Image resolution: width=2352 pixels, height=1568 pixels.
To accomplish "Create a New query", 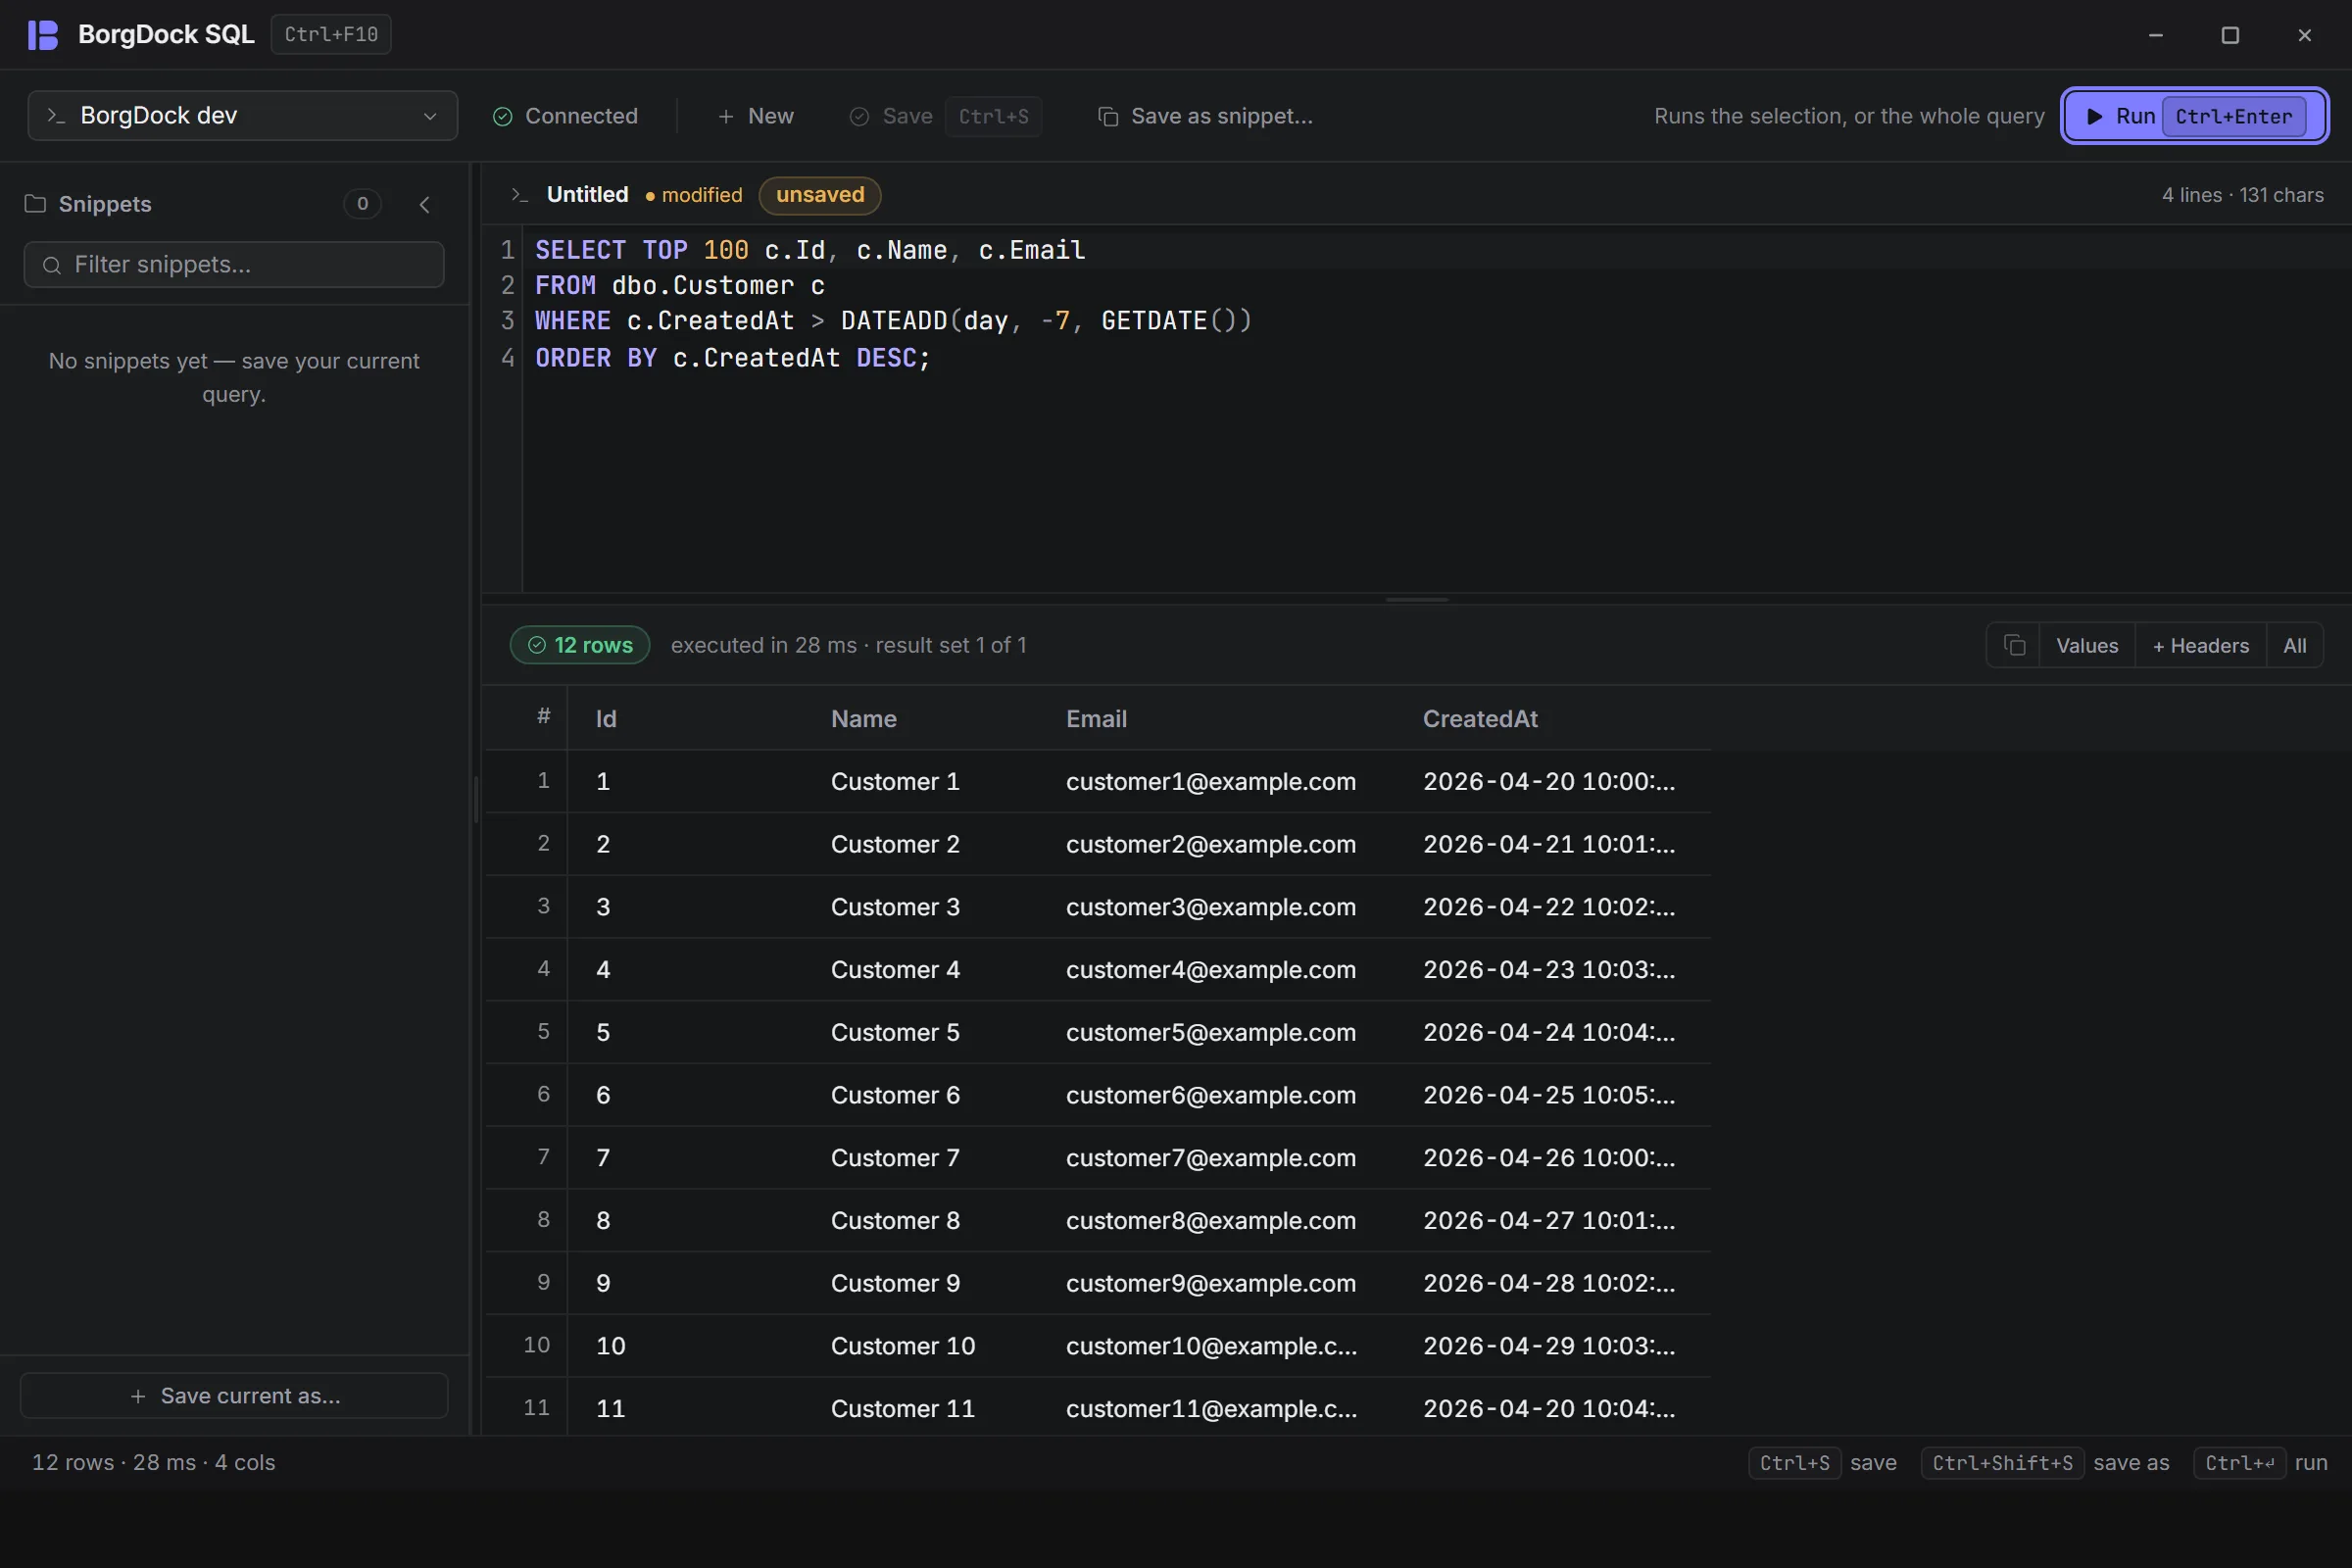I will pyautogui.click(x=756, y=116).
